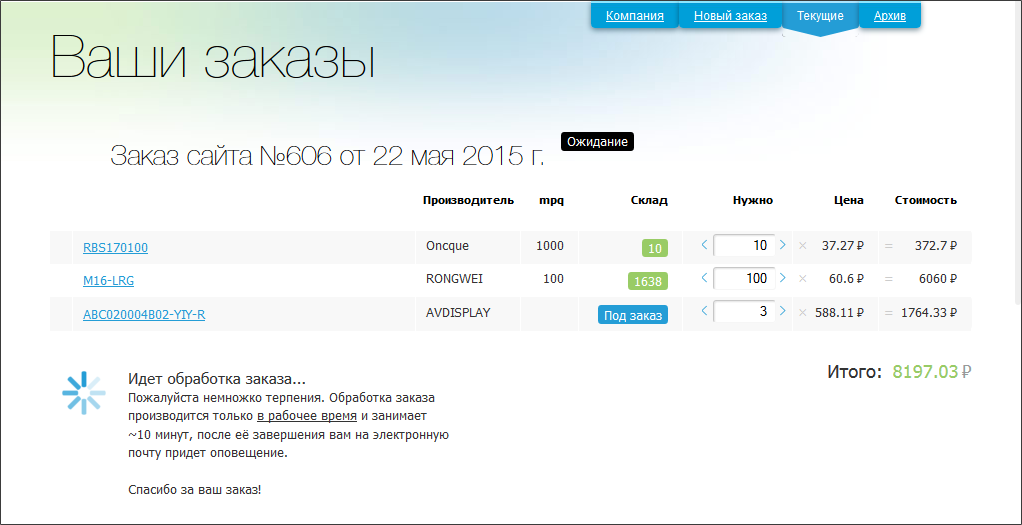Open the M16-LRG product link
The image size is (1022, 525).
(102, 281)
